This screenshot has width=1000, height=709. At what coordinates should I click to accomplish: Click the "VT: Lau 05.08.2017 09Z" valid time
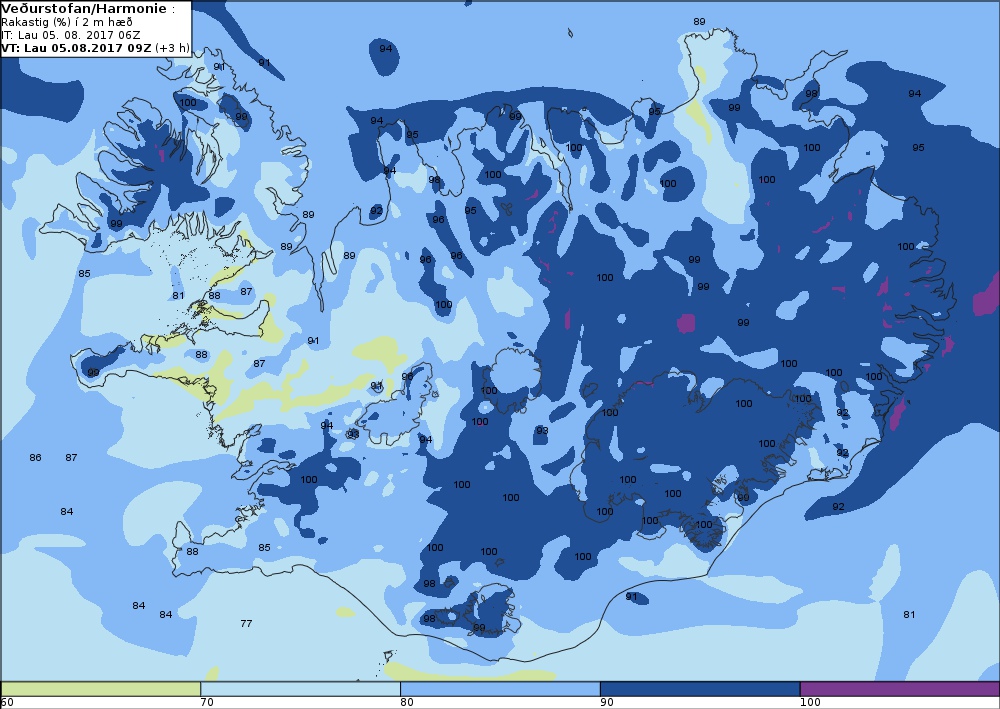pyautogui.click(x=77, y=48)
